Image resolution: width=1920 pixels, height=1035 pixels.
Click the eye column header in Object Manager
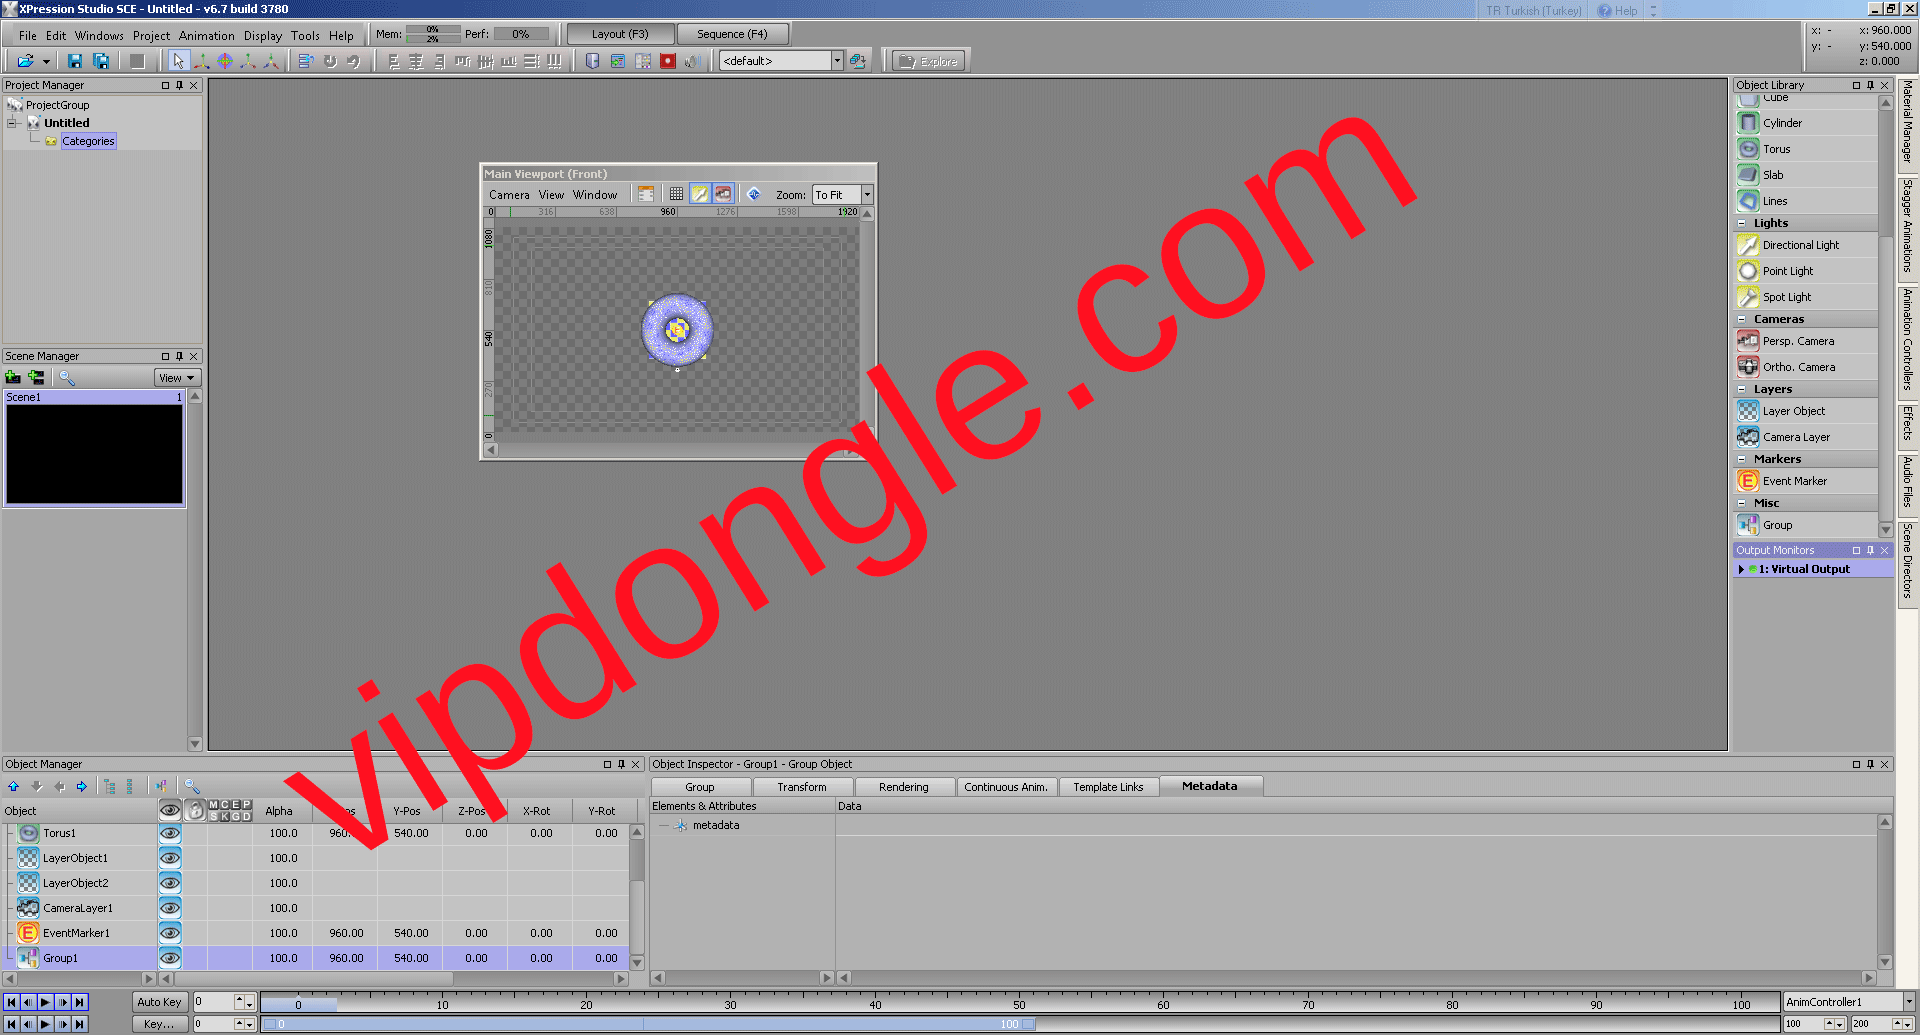(x=170, y=811)
